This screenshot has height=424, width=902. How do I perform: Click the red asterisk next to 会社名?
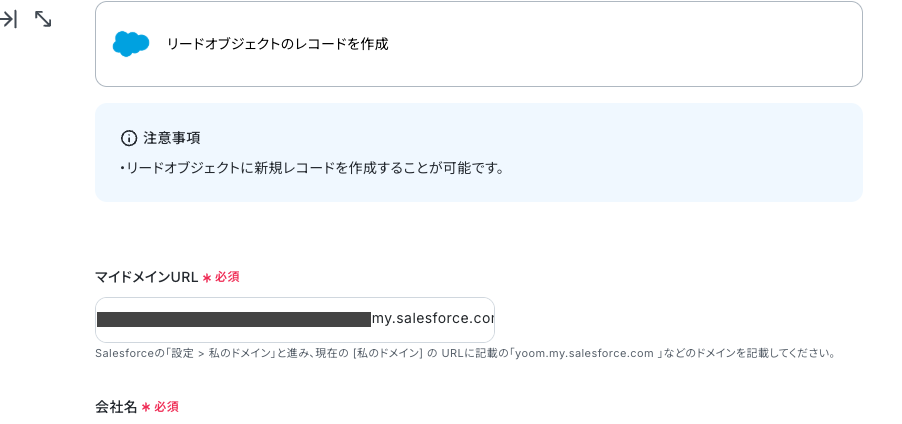tap(146, 407)
